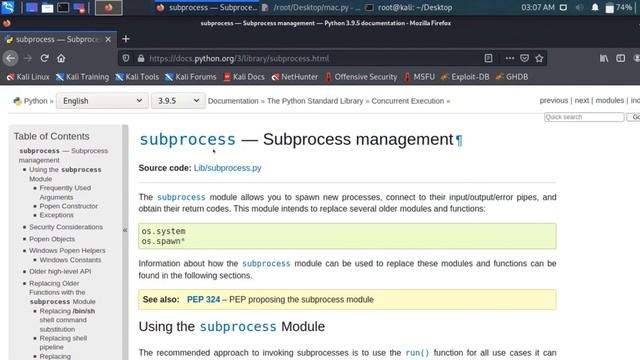Open the Kali applications menu icon

click(x=8, y=7)
